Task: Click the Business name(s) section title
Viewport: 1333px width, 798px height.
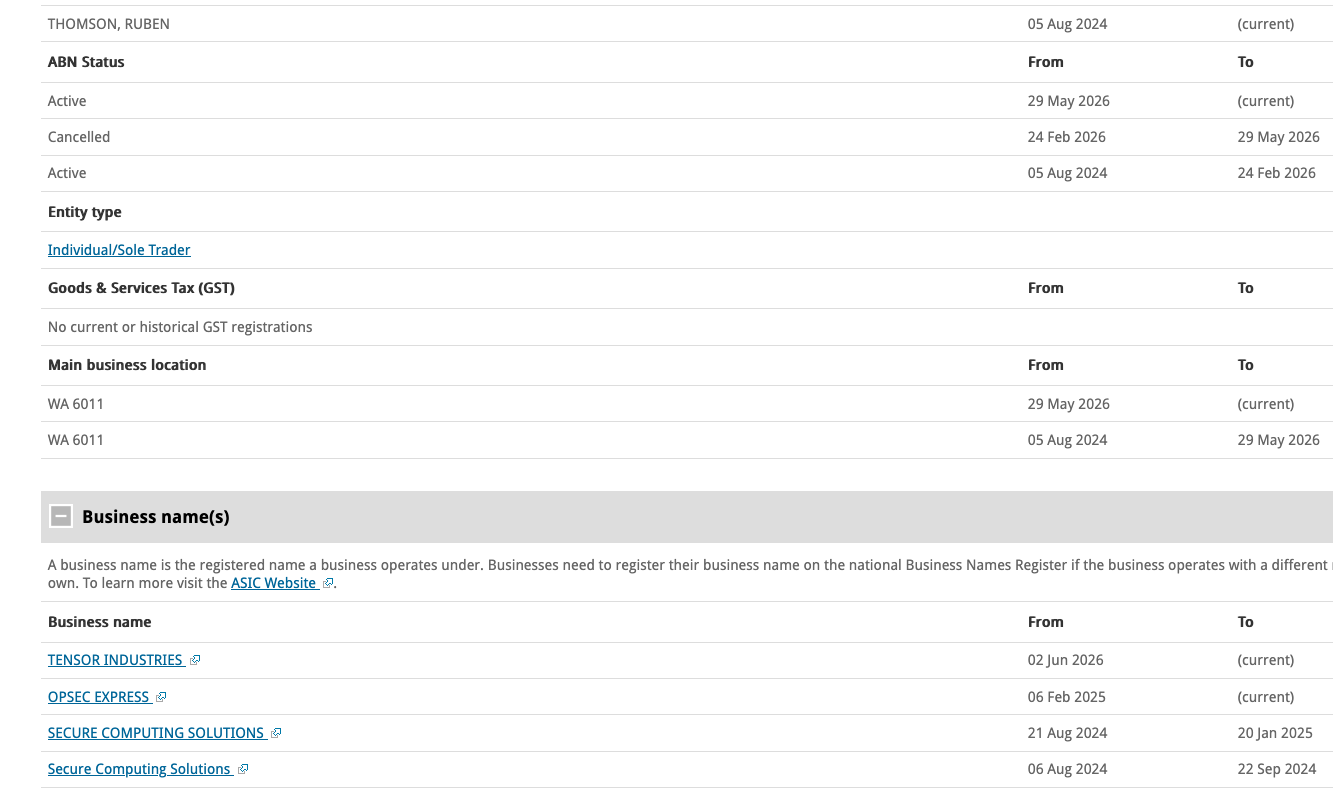Action: tap(156, 517)
